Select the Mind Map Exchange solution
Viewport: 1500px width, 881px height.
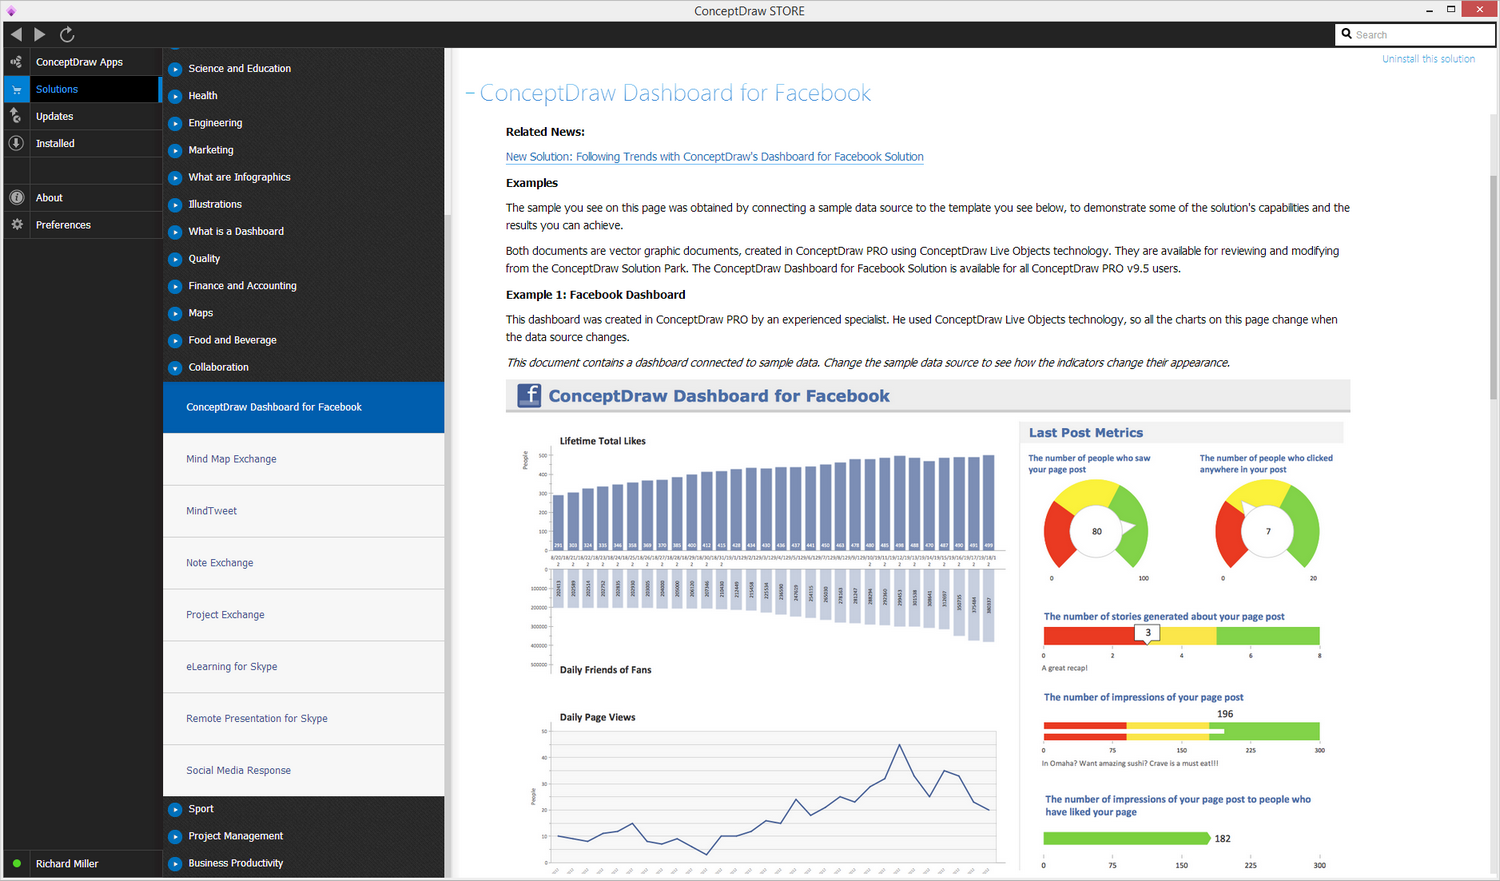coord(304,459)
